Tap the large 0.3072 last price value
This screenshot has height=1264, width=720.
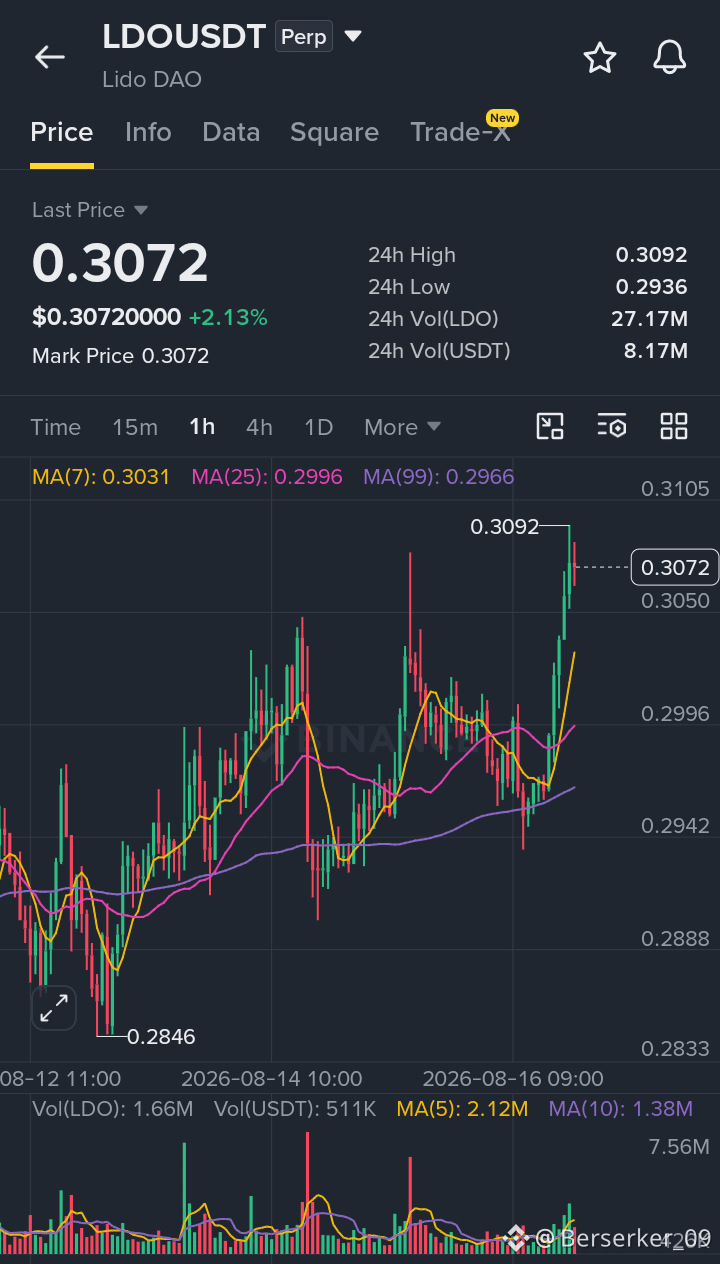[120, 263]
